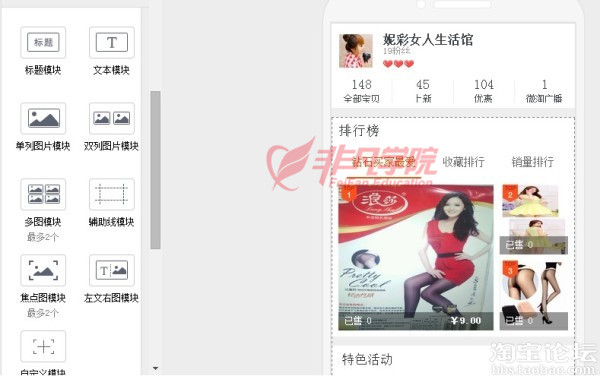Pick the 多图模块 multi-image icon
The width and height of the screenshot is (600, 376).
43,194
